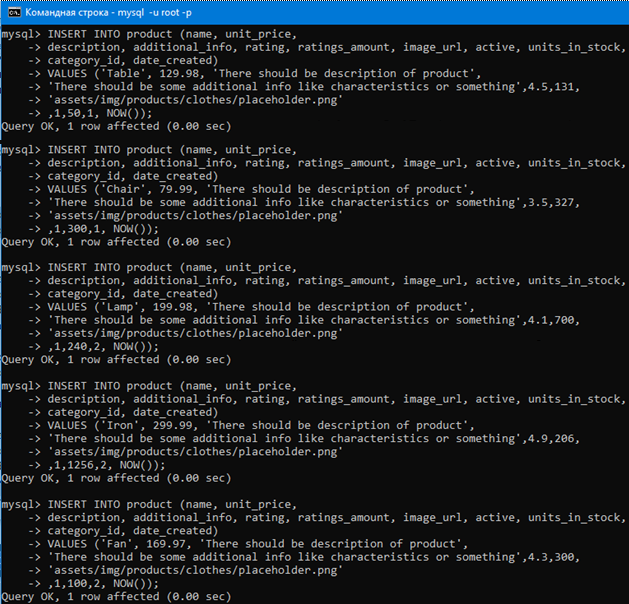
Task: Click the line ',1,240,2, NOW());'
Action: tap(103, 346)
